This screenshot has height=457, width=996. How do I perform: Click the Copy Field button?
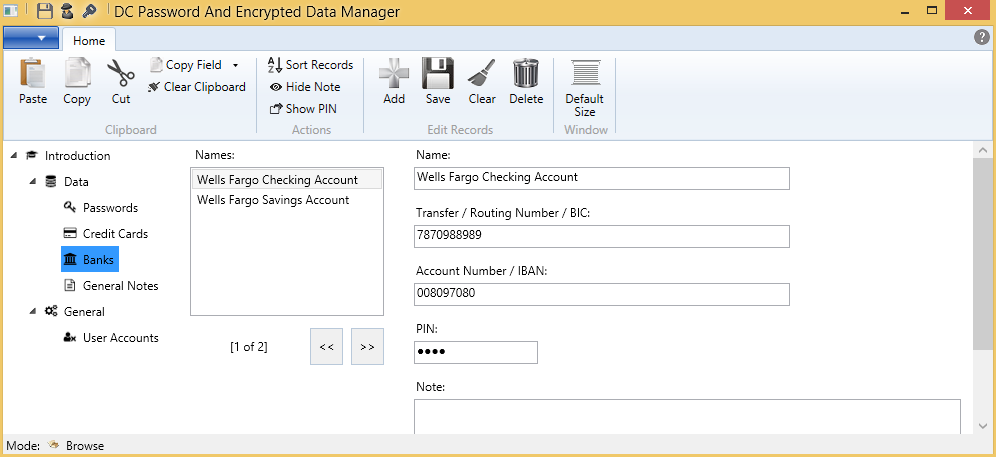(186, 65)
